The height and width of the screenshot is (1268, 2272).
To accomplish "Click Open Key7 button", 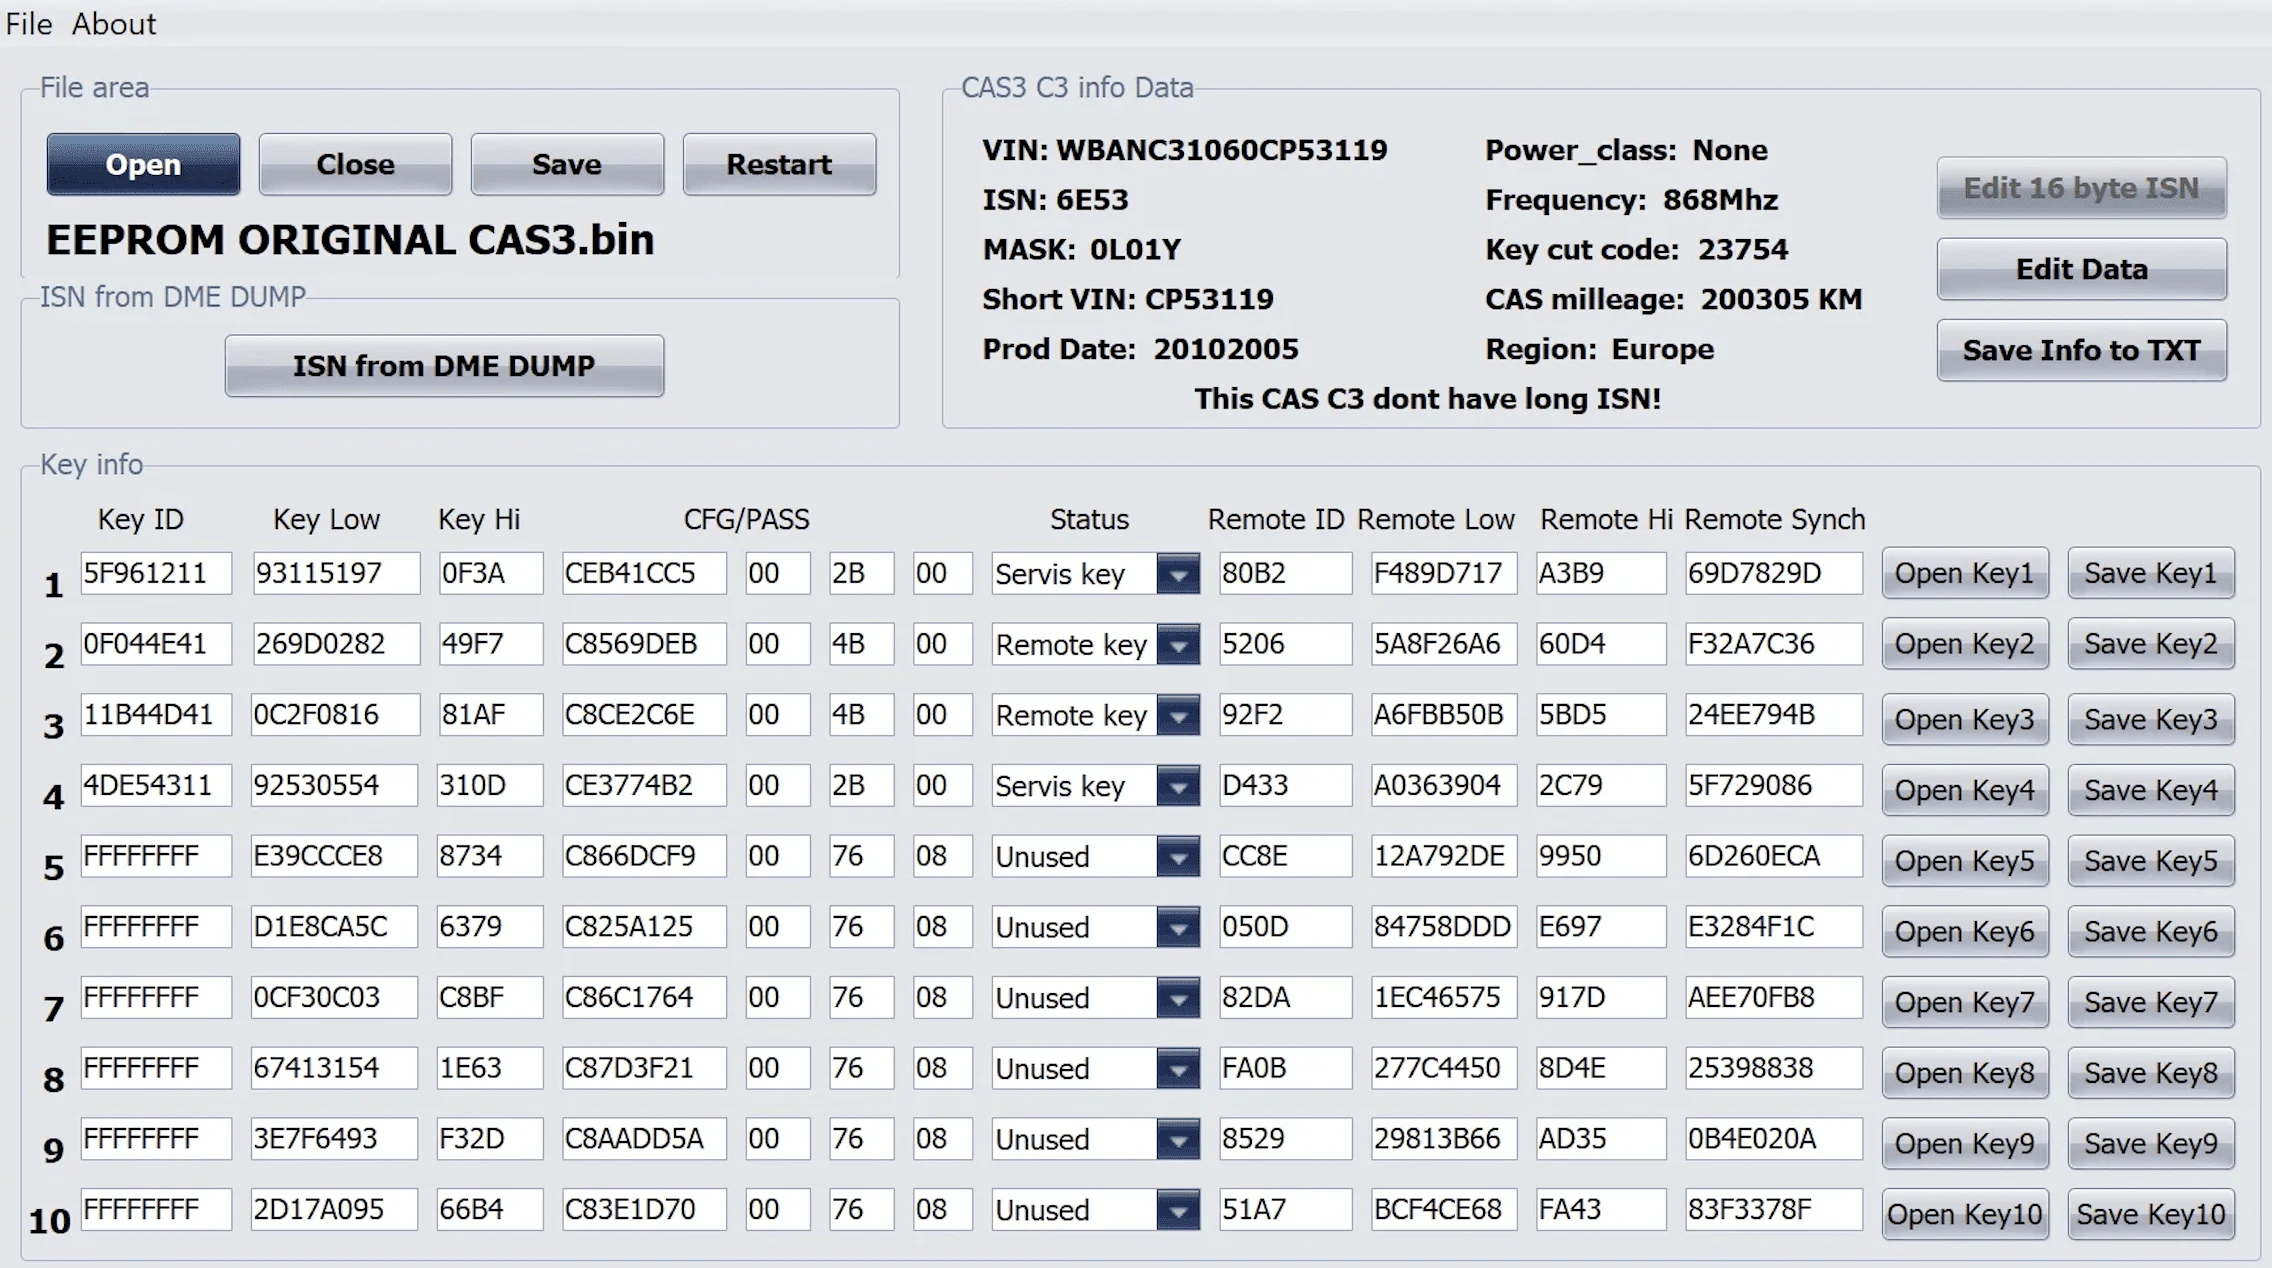I will tap(1965, 1002).
